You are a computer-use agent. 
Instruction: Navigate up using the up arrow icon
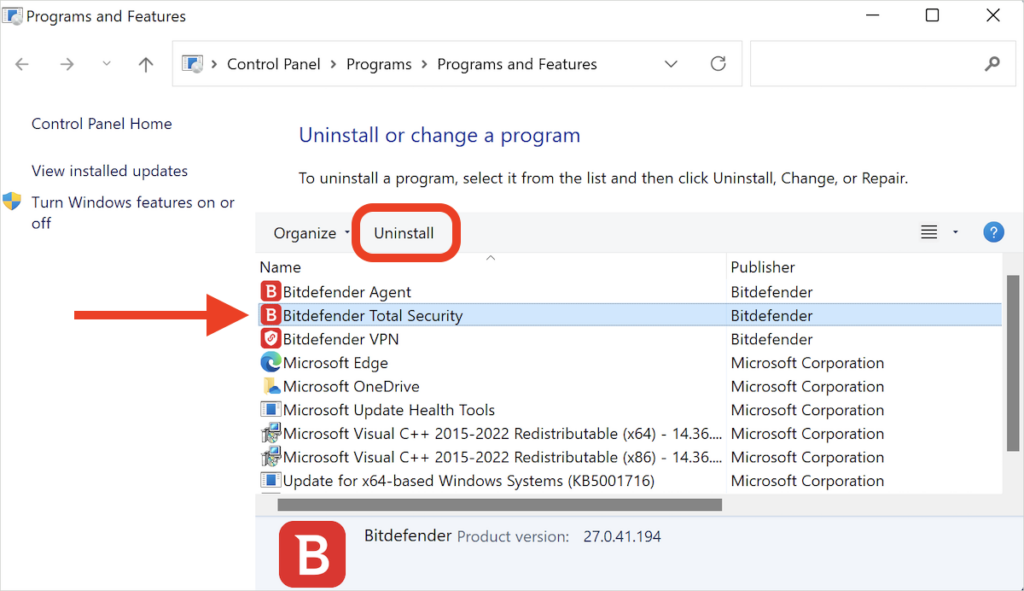click(x=145, y=63)
